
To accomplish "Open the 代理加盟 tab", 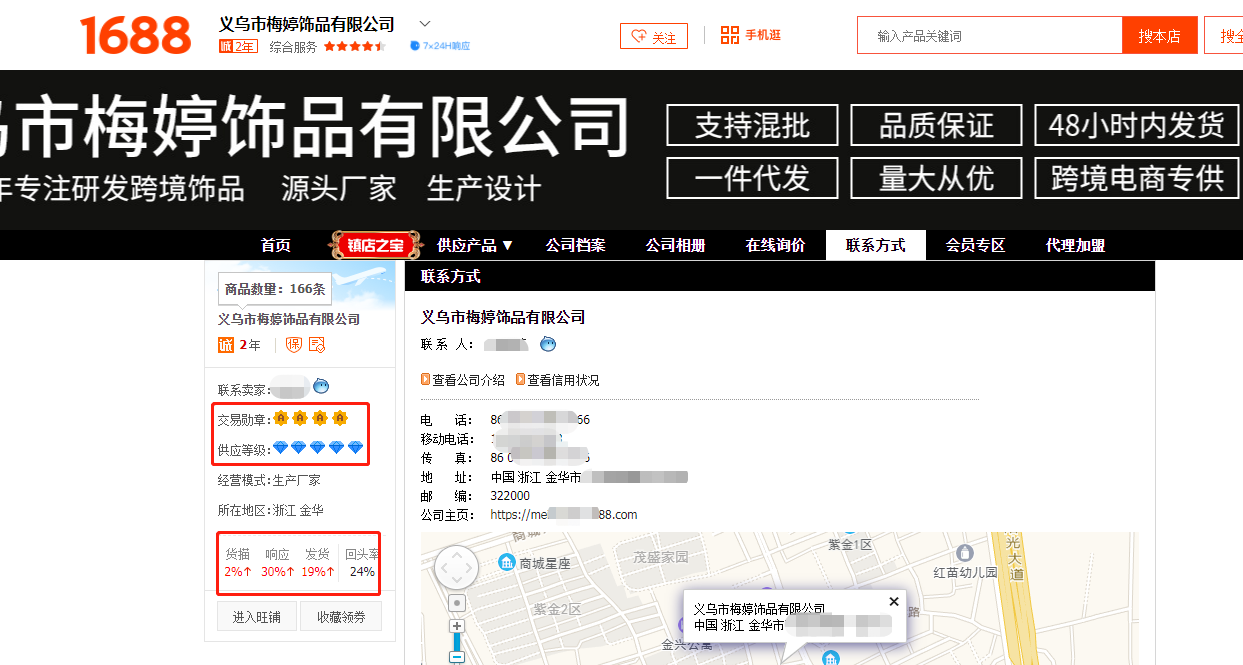I will (1075, 245).
